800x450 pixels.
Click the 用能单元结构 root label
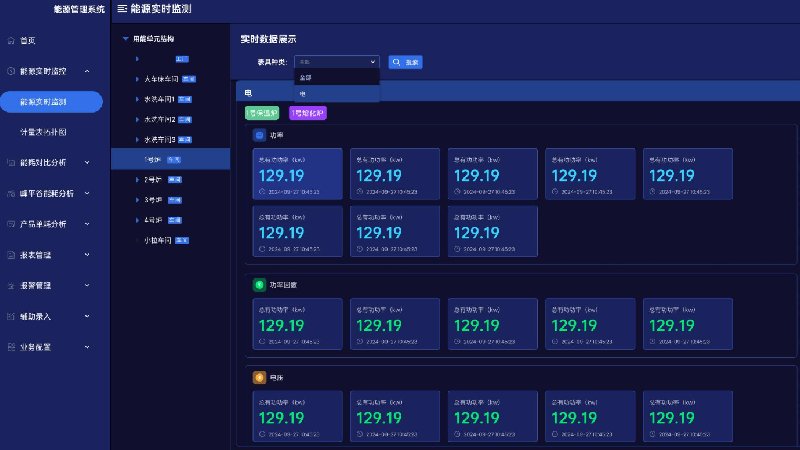(x=154, y=39)
